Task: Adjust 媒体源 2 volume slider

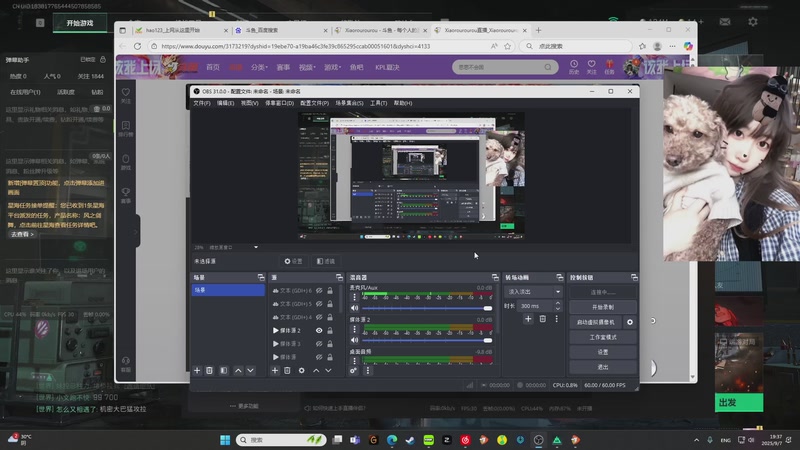Action: click(426, 340)
